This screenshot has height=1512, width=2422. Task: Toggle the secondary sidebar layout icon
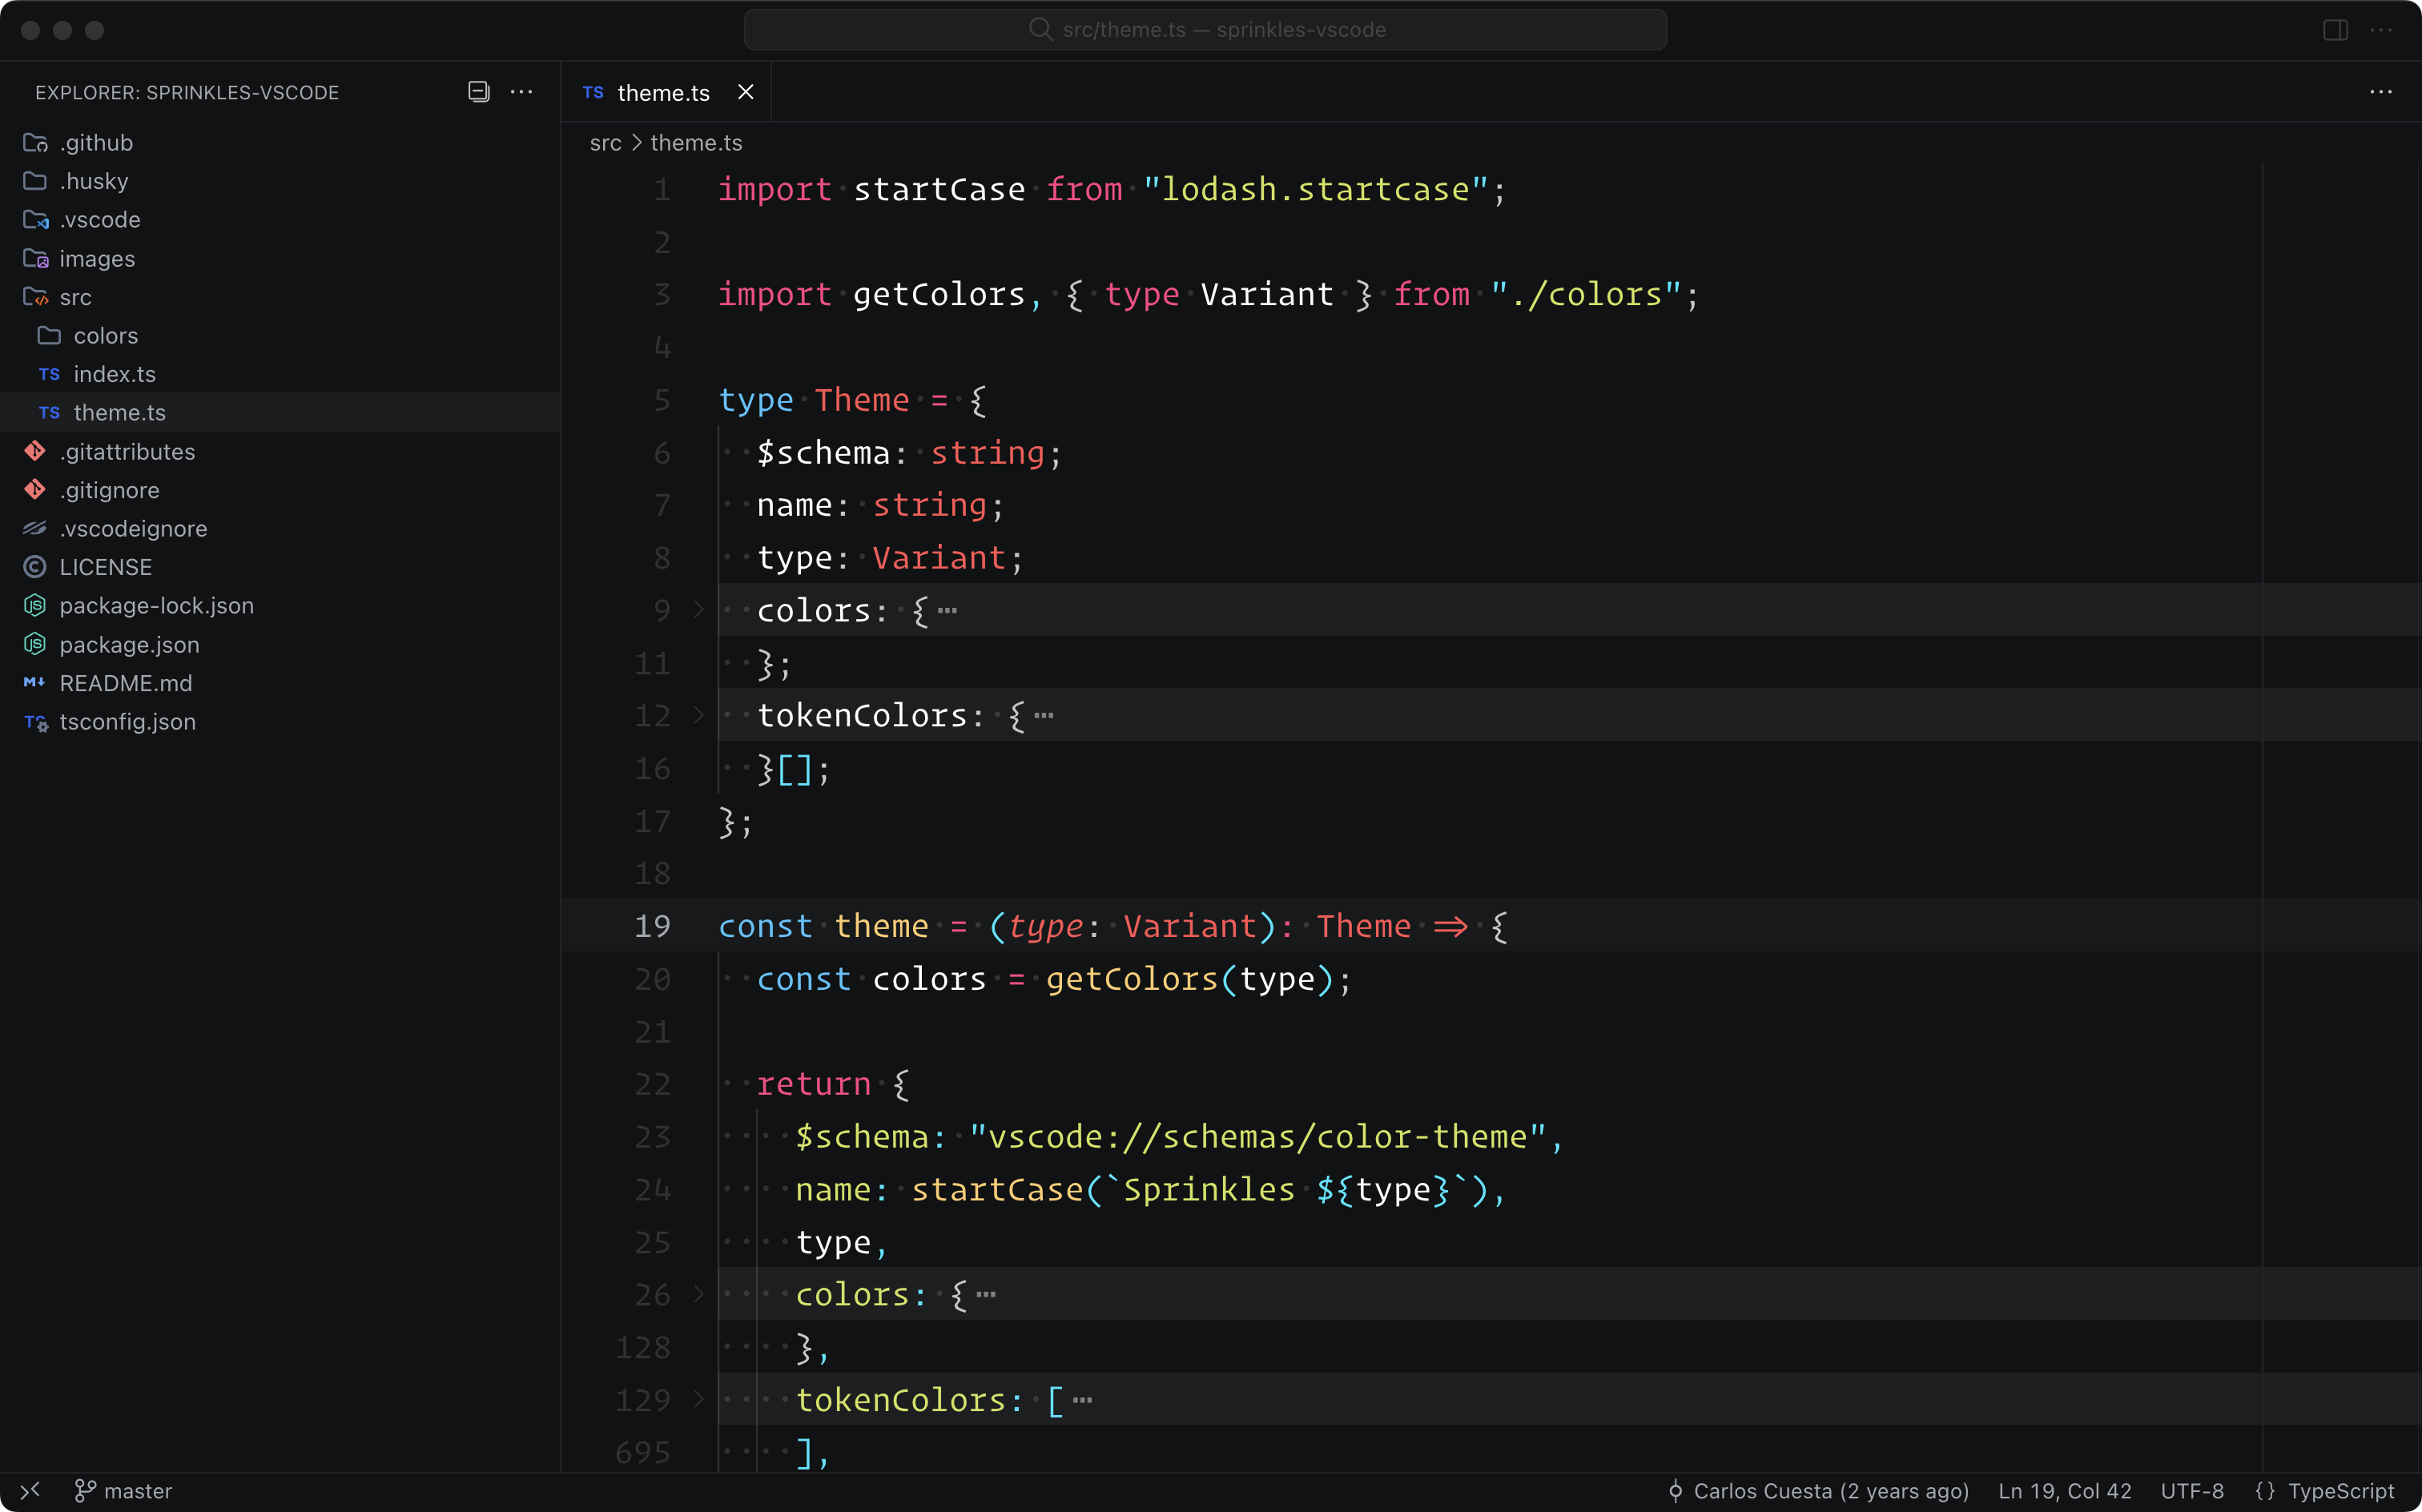(2335, 30)
